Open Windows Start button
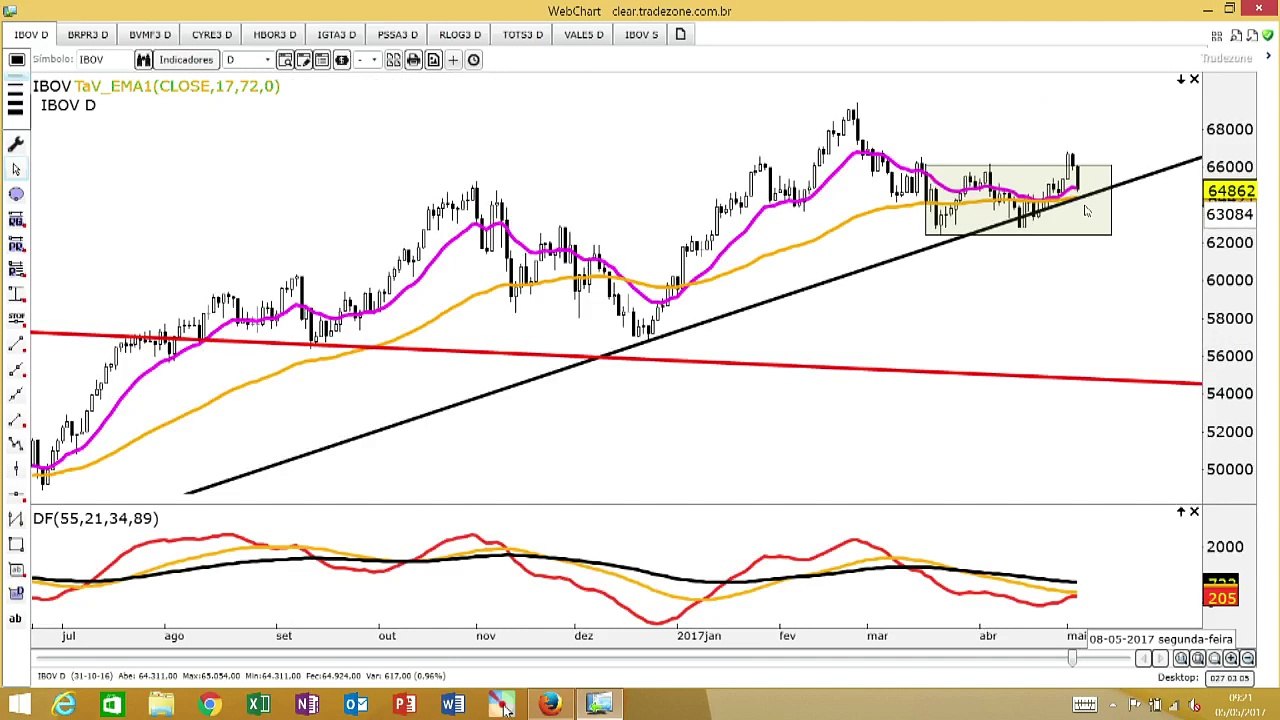1280x720 pixels. tap(18, 705)
